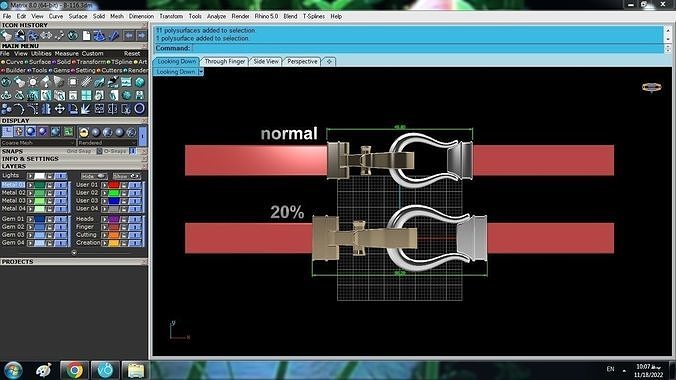Click the Hide layers button

[94, 176]
